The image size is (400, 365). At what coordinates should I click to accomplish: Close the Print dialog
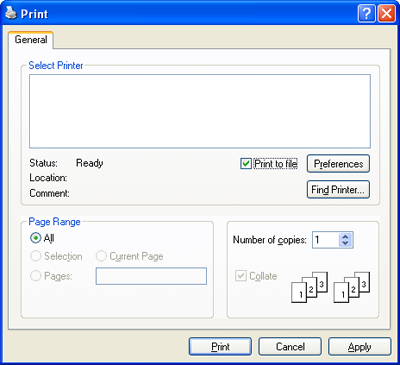pos(386,14)
